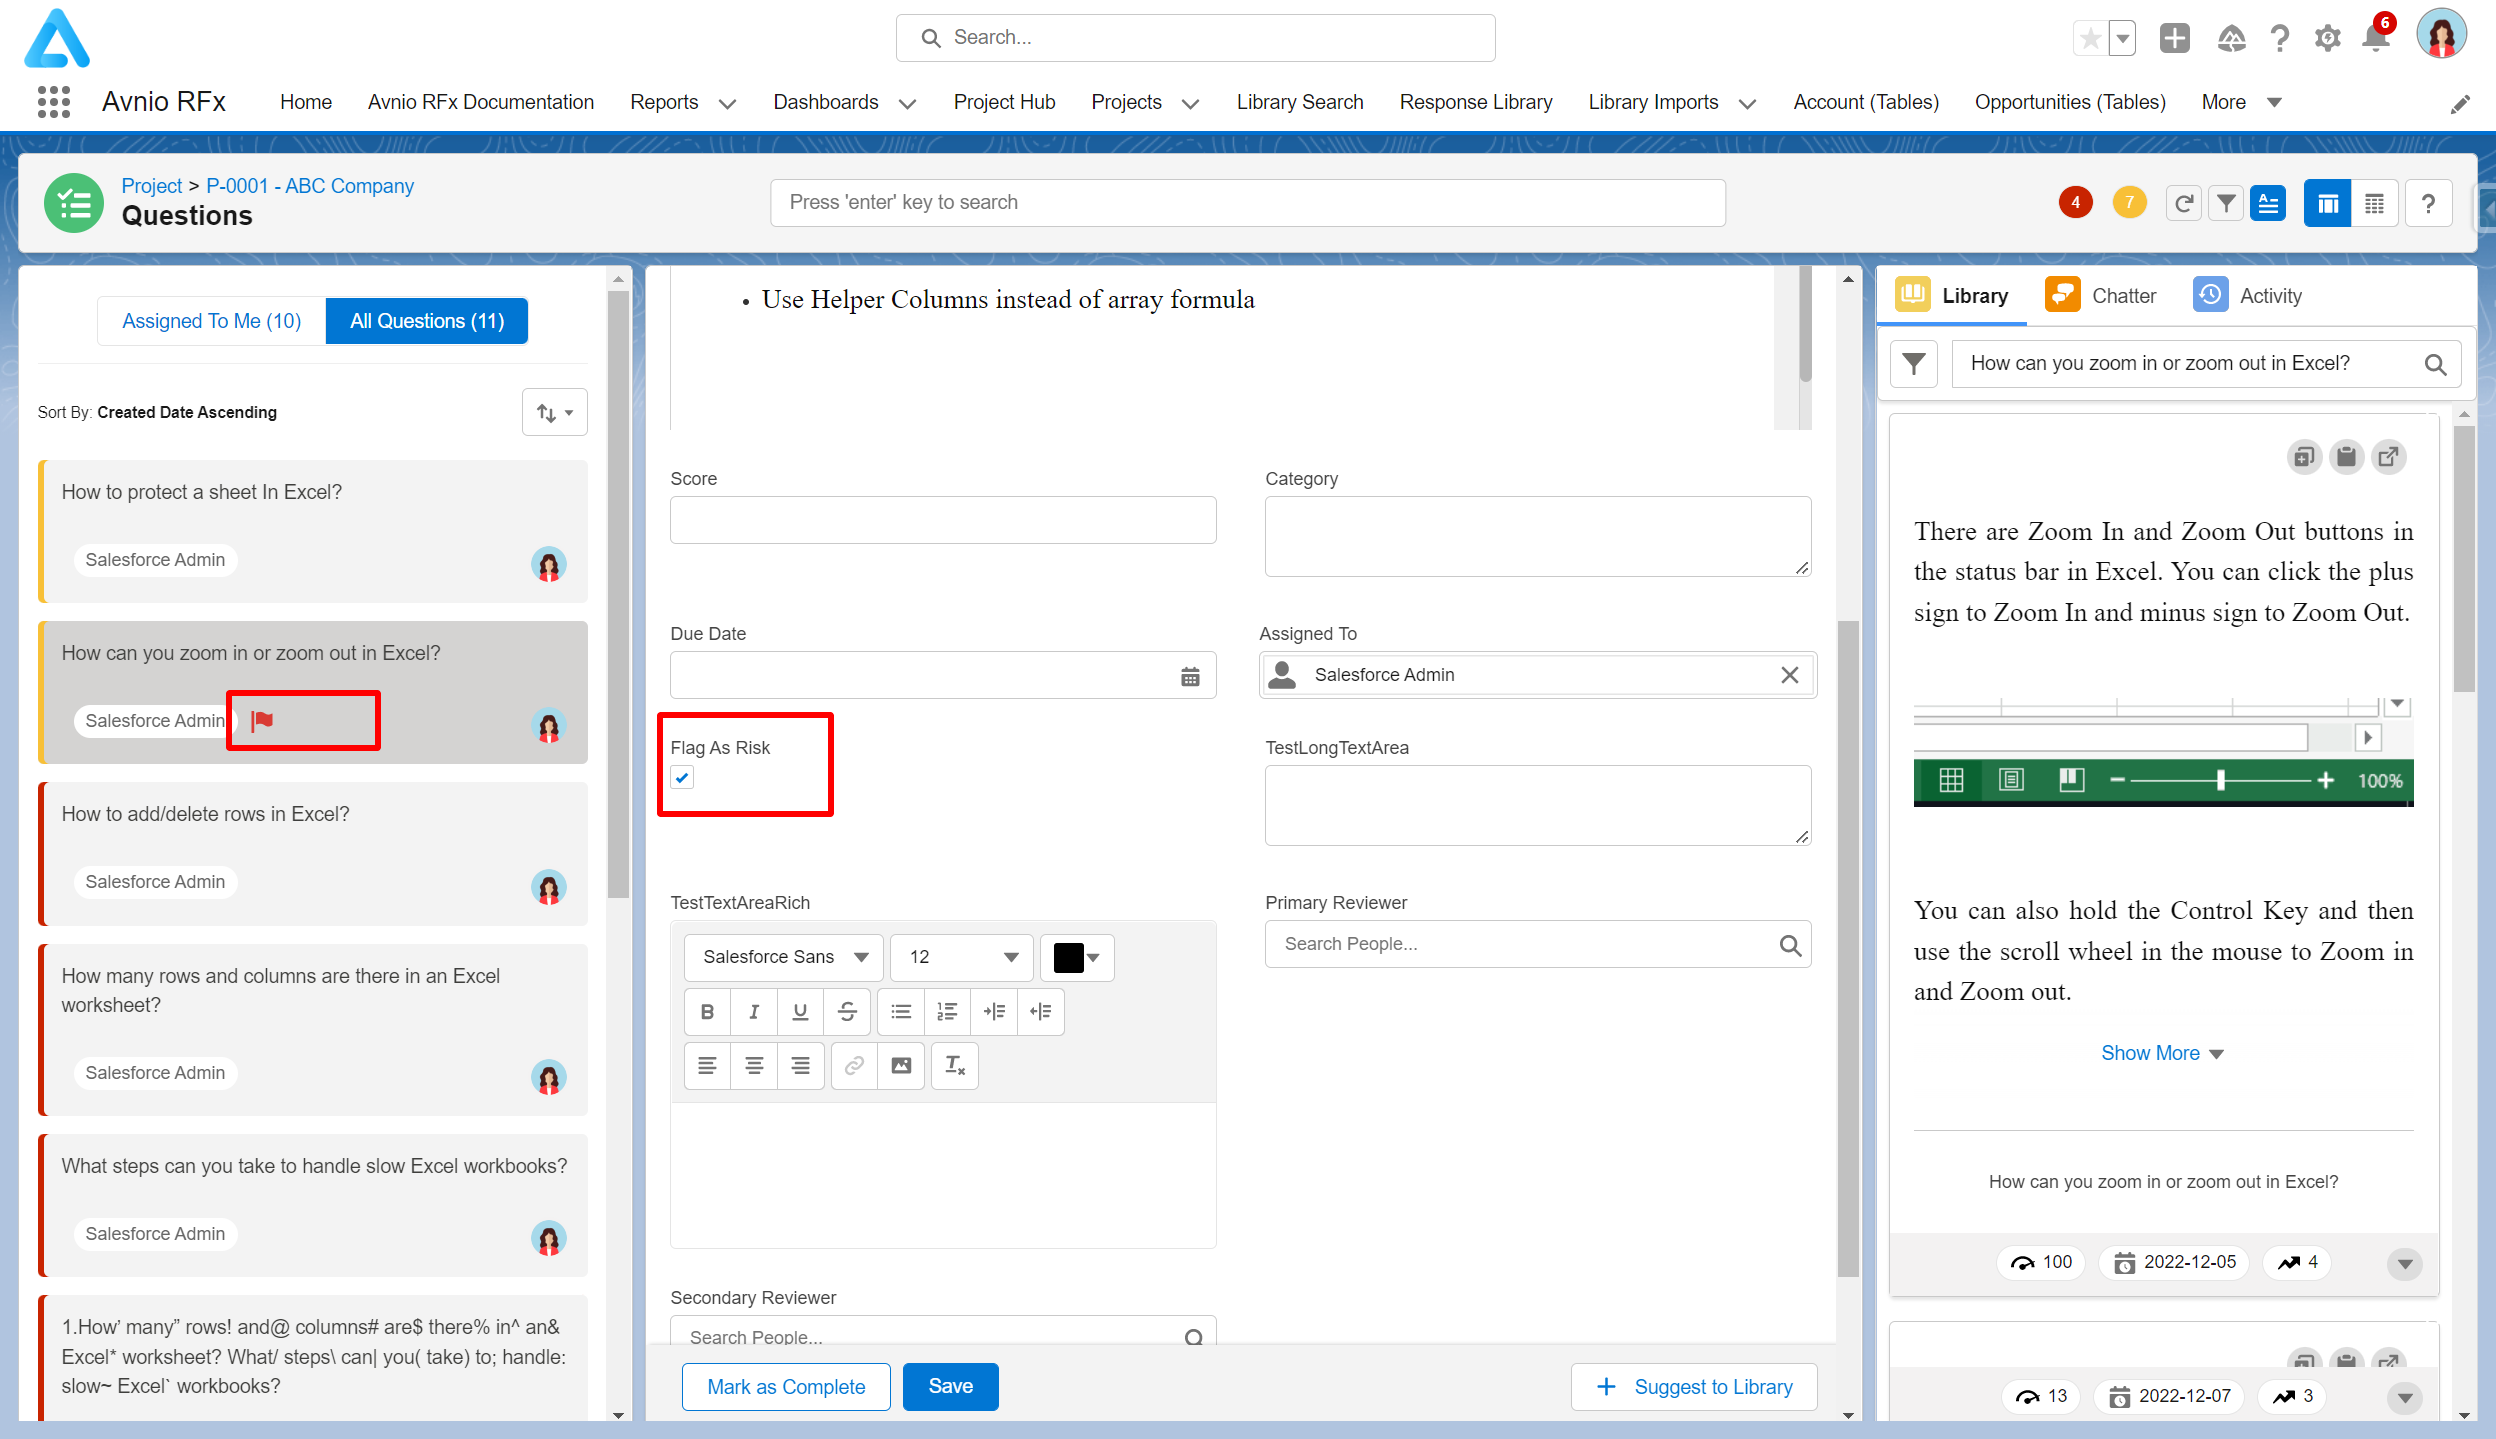The image size is (2496, 1439).
Task: Uncheck the Flag As Risk checkbox
Action: pyautogui.click(x=682, y=777)
